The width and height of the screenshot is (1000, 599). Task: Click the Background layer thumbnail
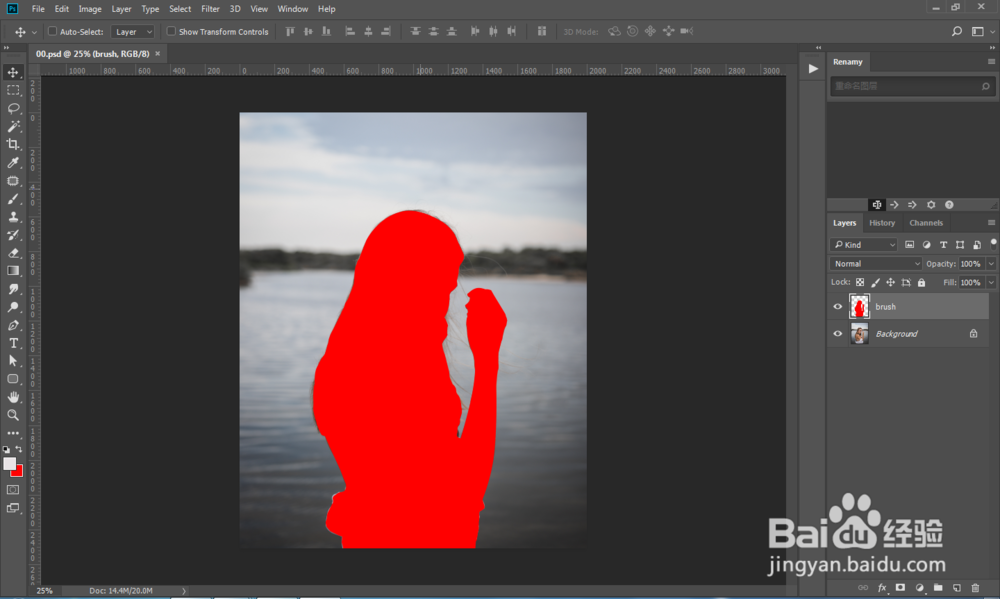click(859, 334)
